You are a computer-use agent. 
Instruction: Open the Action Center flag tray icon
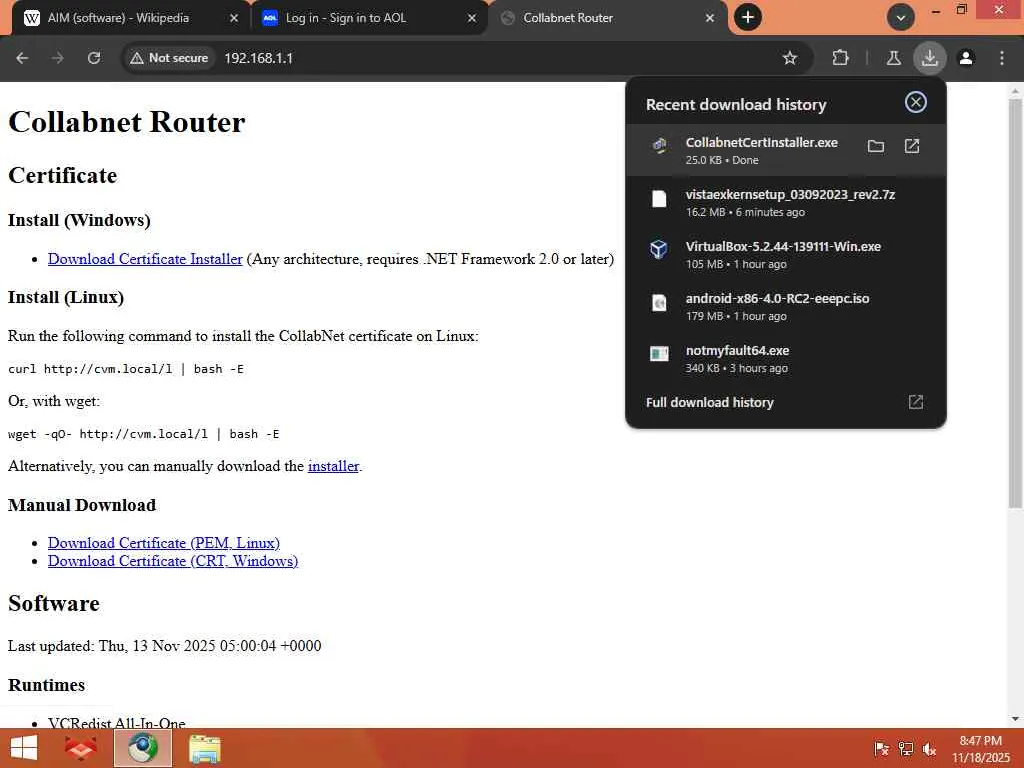[882, 749]
